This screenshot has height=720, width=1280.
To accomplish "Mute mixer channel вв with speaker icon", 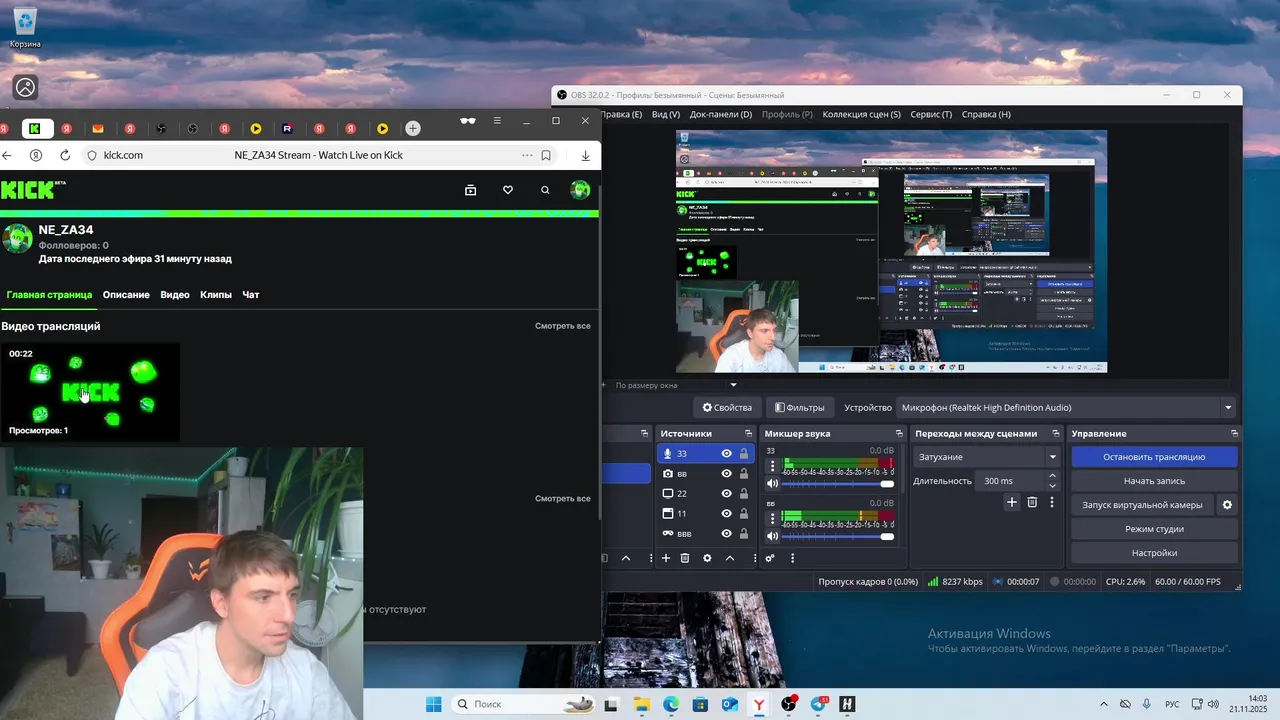I will [772, 537].
